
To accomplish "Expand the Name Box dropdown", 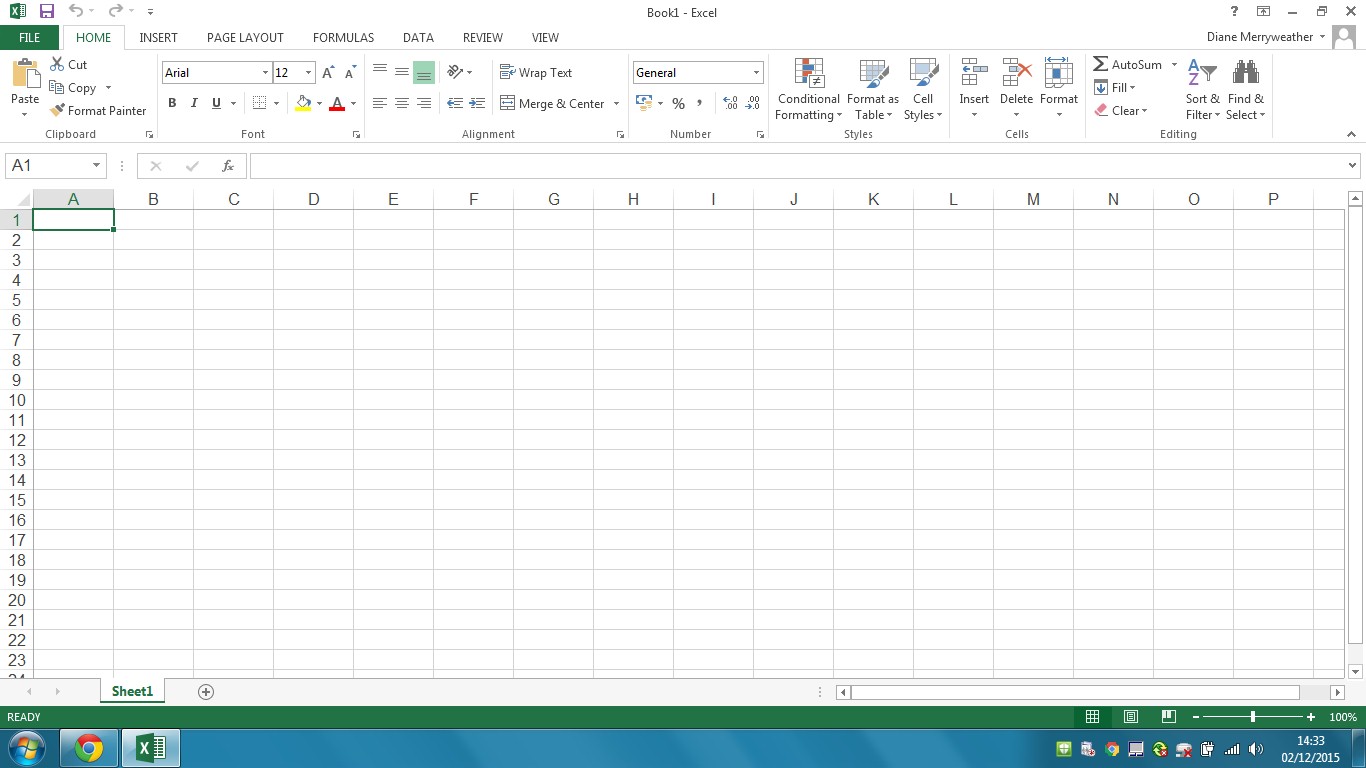I will (x=96, y=166).
